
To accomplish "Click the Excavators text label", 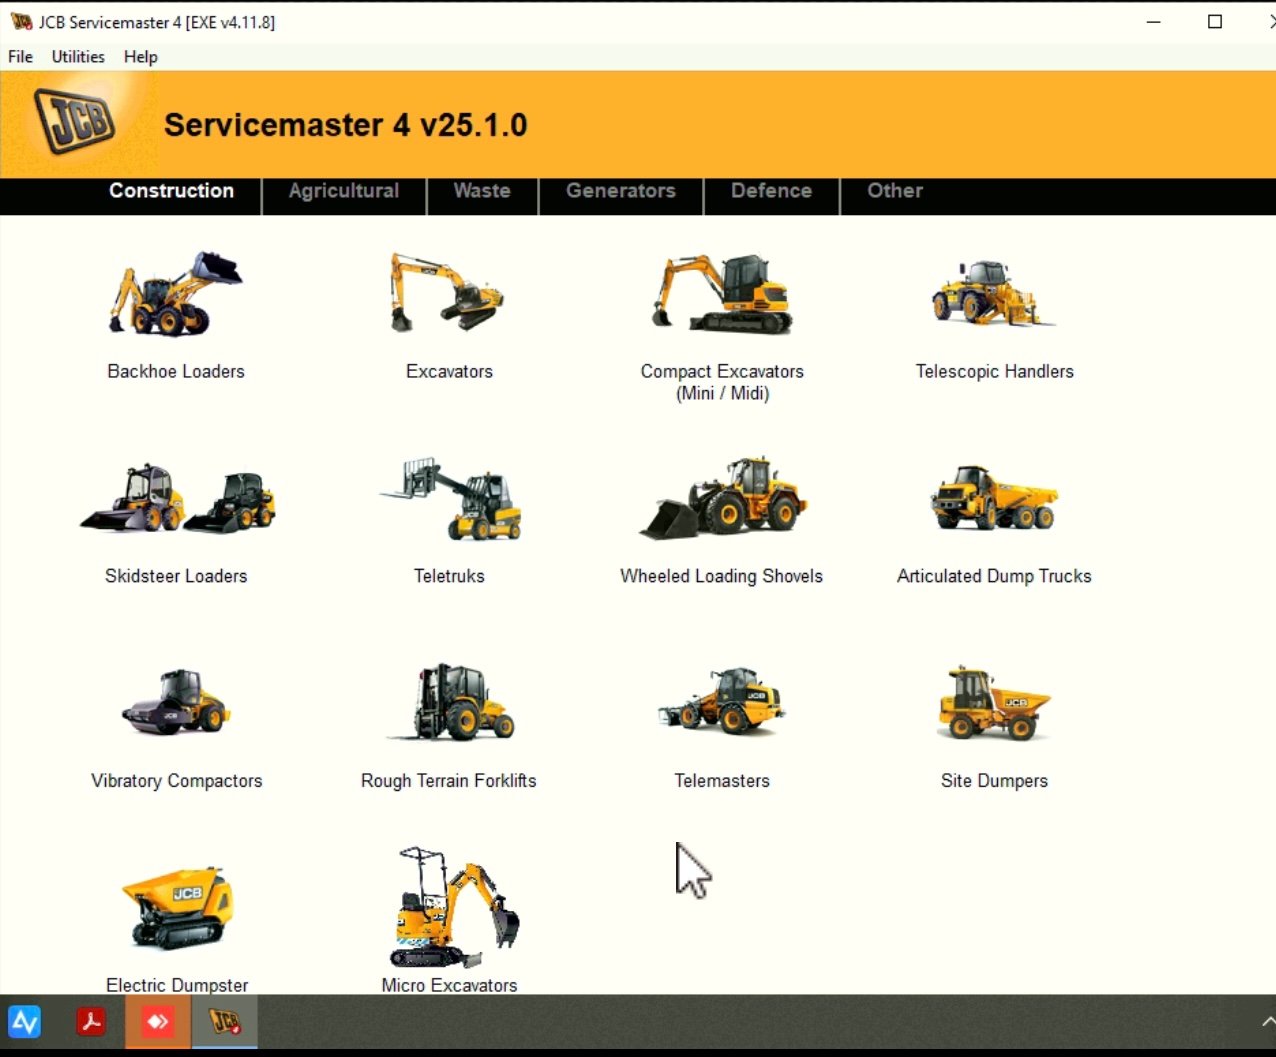I will pos(449,371).
